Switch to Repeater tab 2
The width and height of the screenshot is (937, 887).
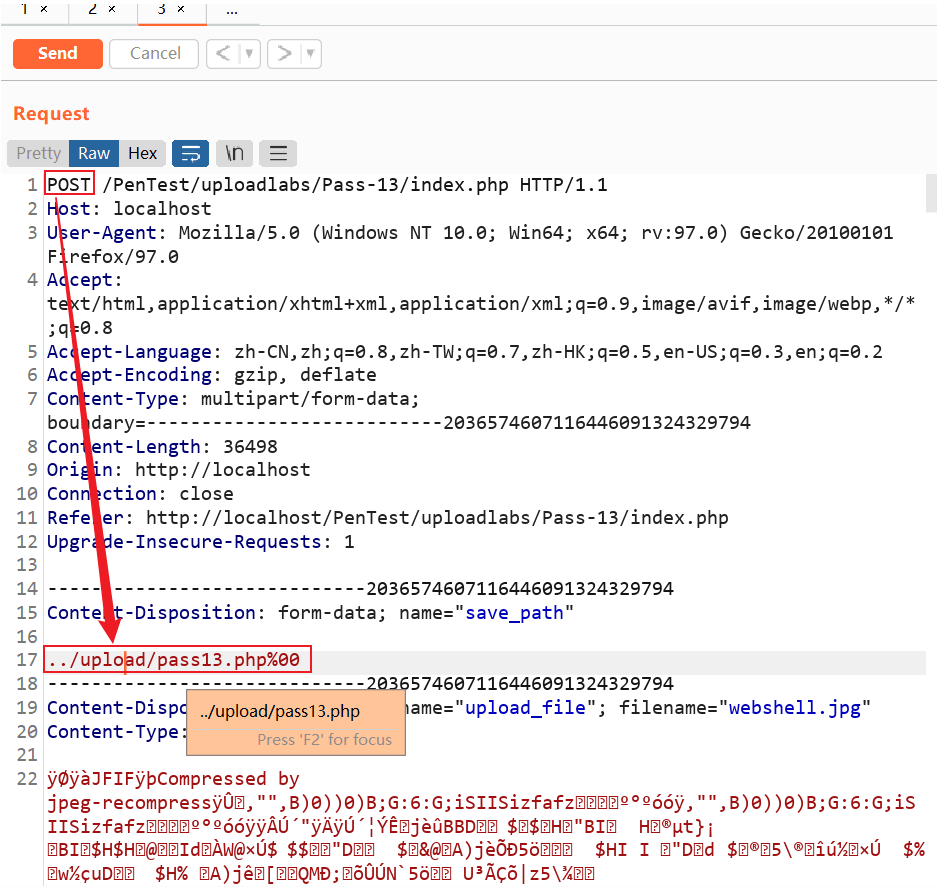click(x=93, y=9)
